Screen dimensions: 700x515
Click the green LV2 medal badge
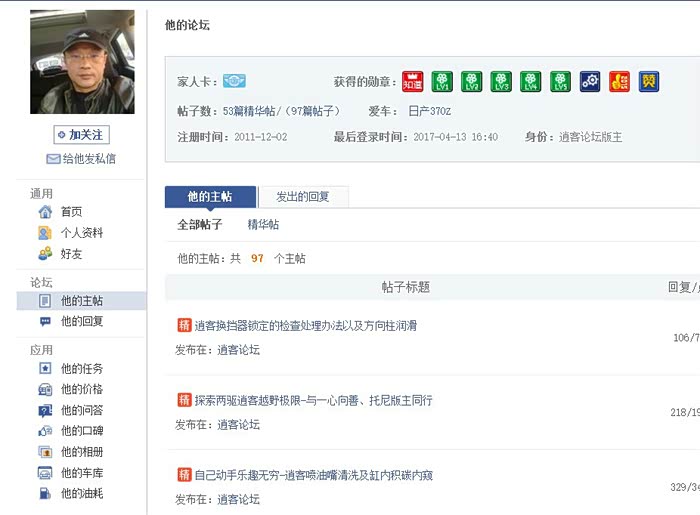471,82
